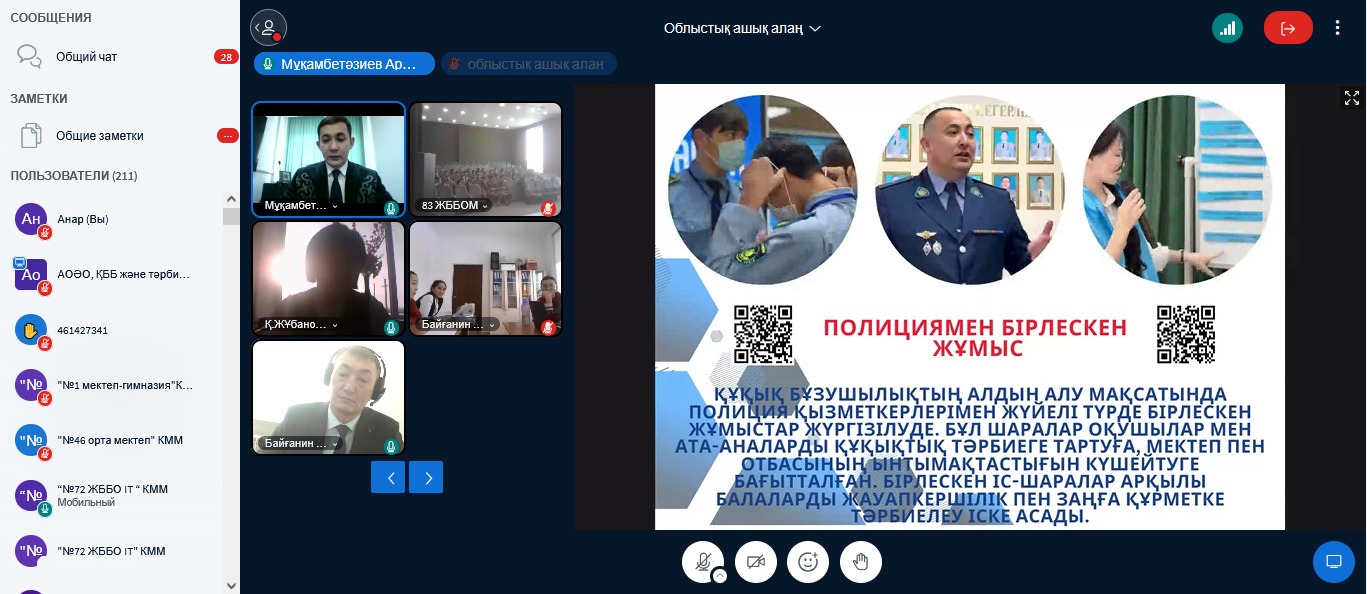The image size is (1367, 594).
Task: Open the Облыстық ашық алаң title dropdown
Action: pyautogui.click(x=742, y=28)
